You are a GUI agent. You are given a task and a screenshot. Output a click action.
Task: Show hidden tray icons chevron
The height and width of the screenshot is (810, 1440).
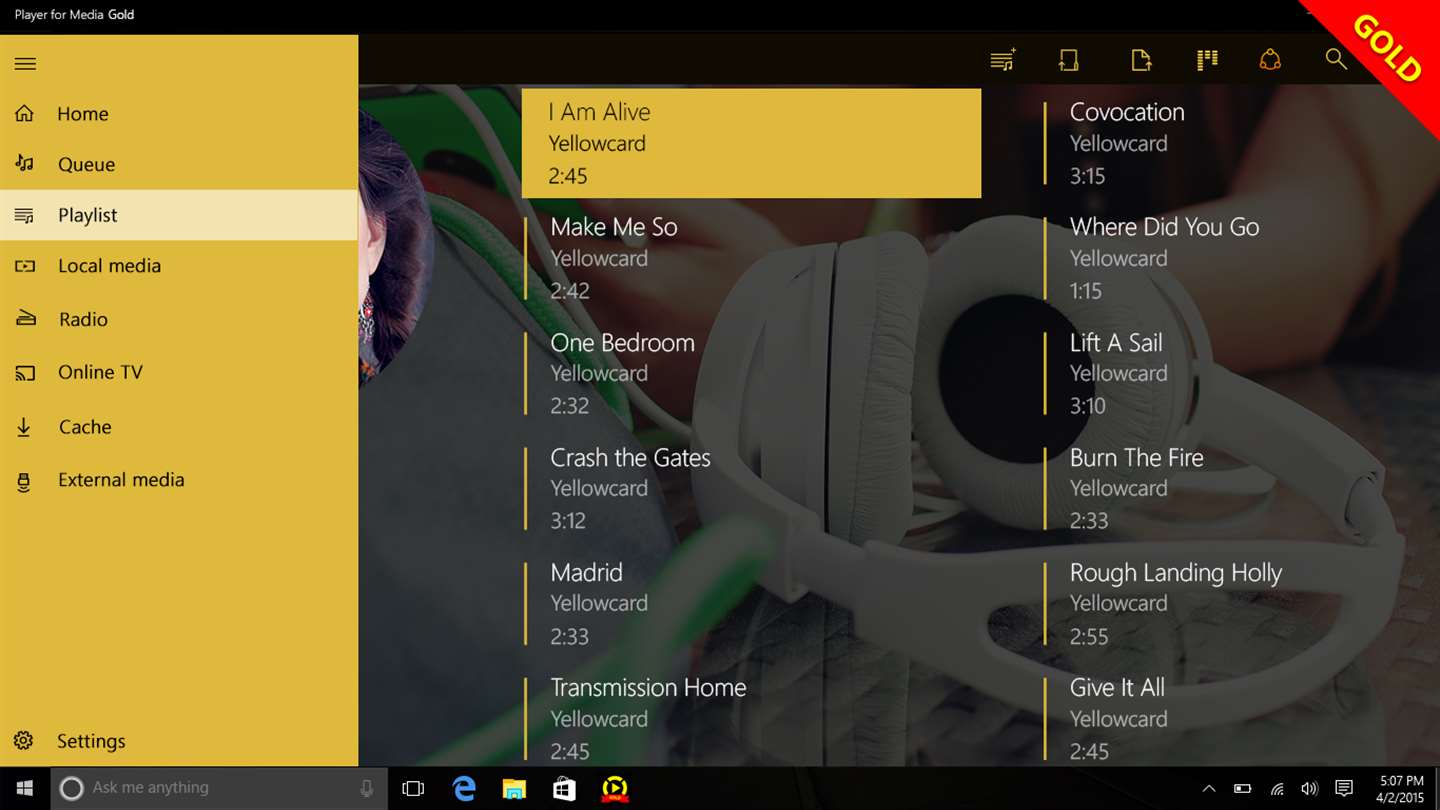pyautogui.click(x=1209, y=788)
